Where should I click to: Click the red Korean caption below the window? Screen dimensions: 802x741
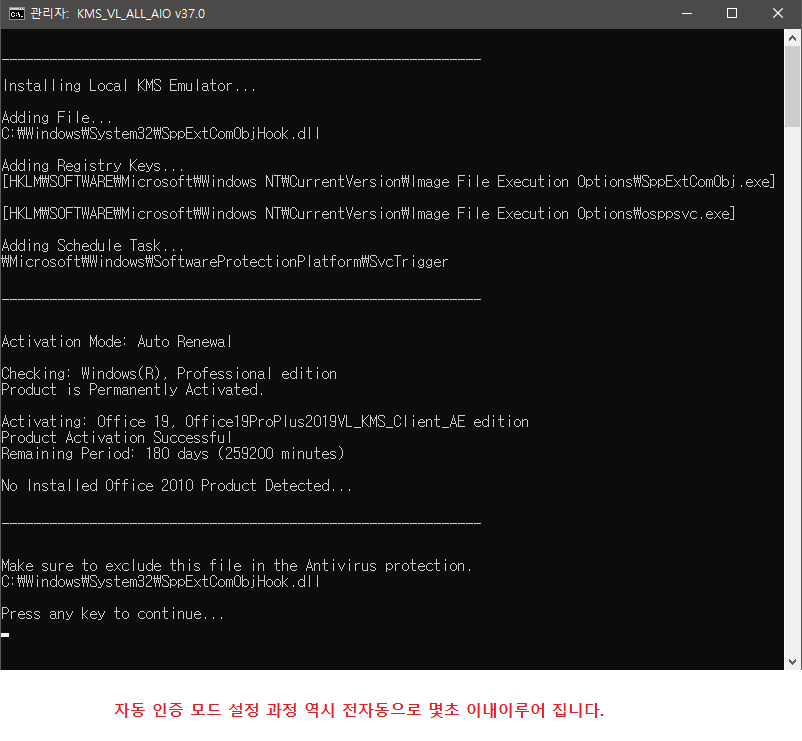point(359,710)
